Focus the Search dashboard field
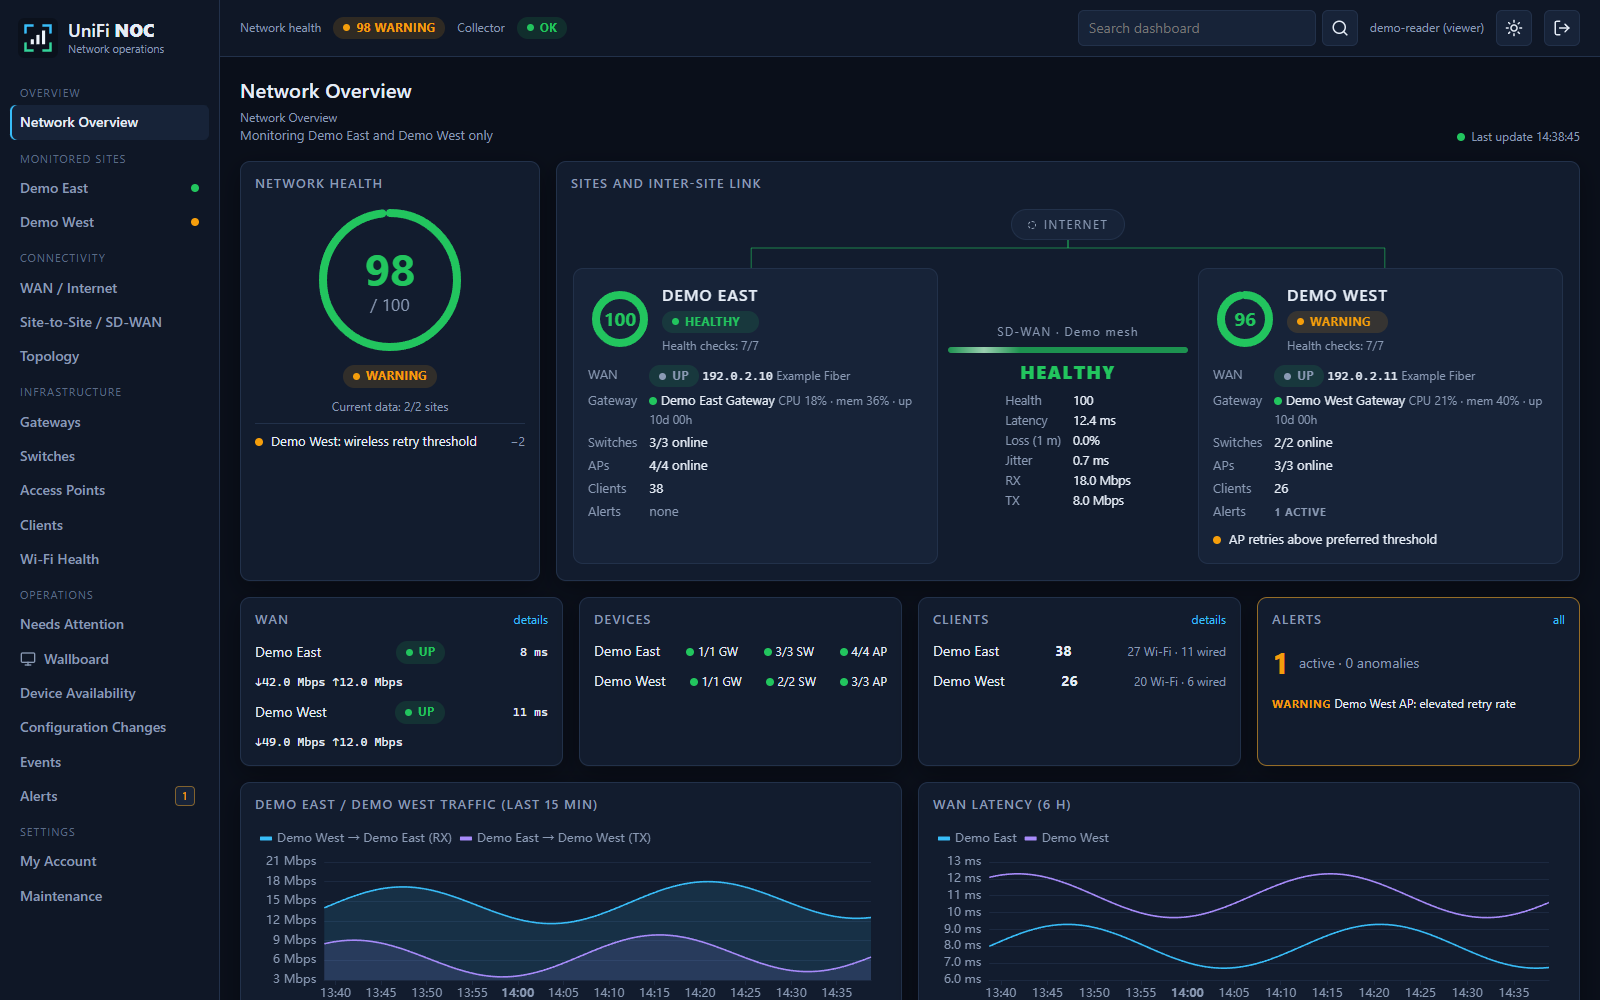This screenshot has height=1000, width=1600. click(1197, 28)
